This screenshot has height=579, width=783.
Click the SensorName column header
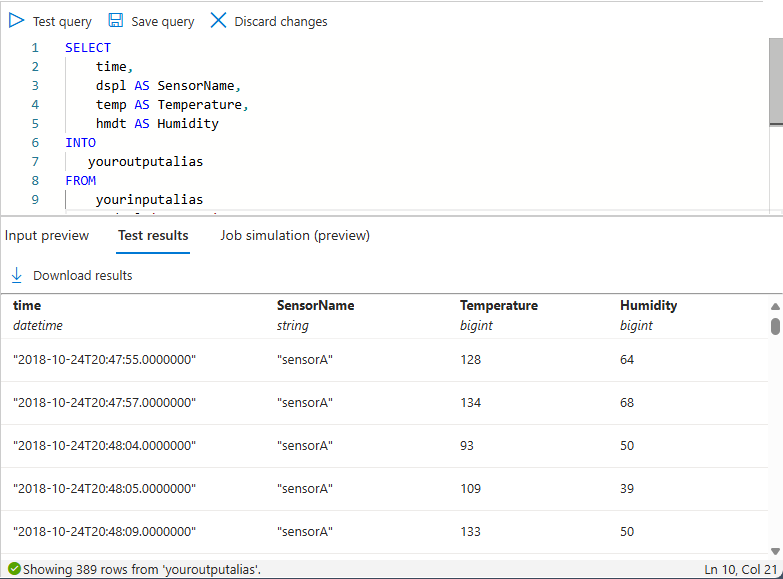pyautogui.click(x=316, y=305)
